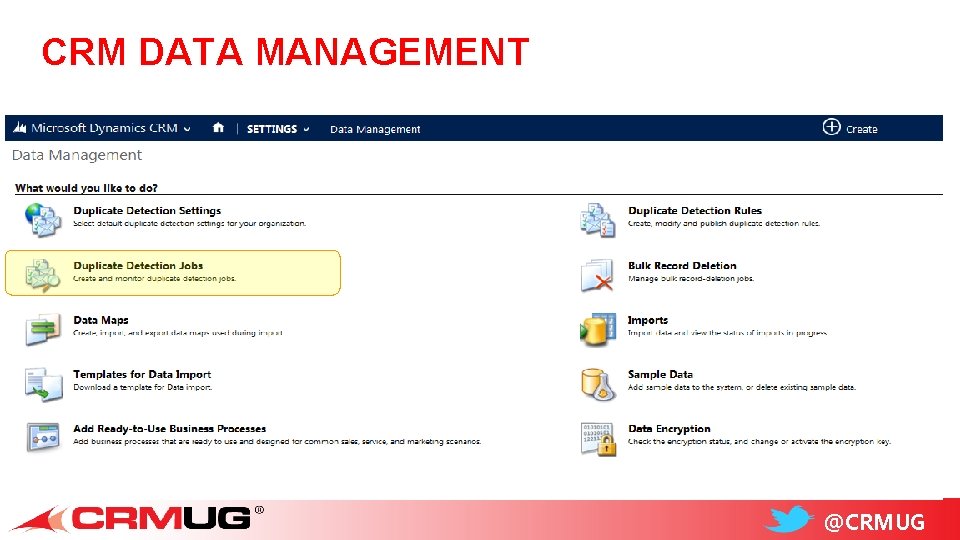Image resolution: width=960 pixels, height=540 pixels.
Task: Open Duplicate Detection Settings link
Action: pos(147,211)
